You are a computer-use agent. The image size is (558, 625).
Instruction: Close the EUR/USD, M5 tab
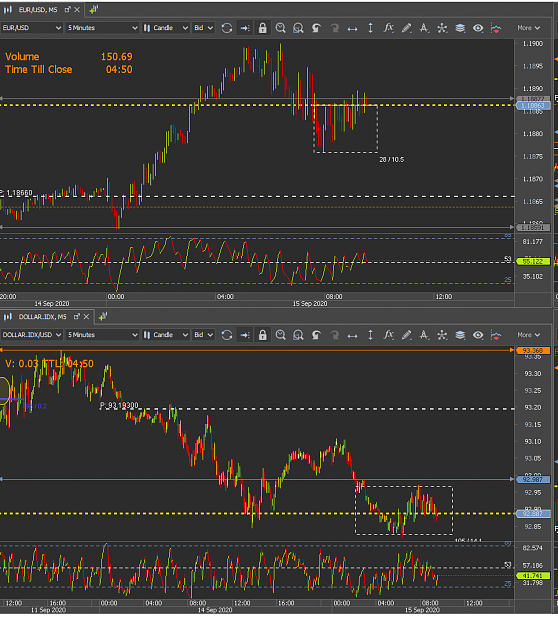click(x=77, y=10)
